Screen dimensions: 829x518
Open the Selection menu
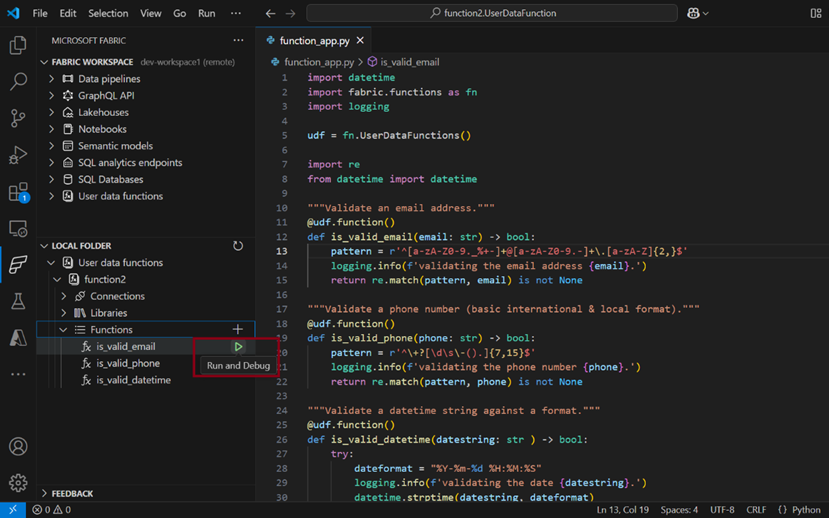pyautogui.click(x=108, y=13)
